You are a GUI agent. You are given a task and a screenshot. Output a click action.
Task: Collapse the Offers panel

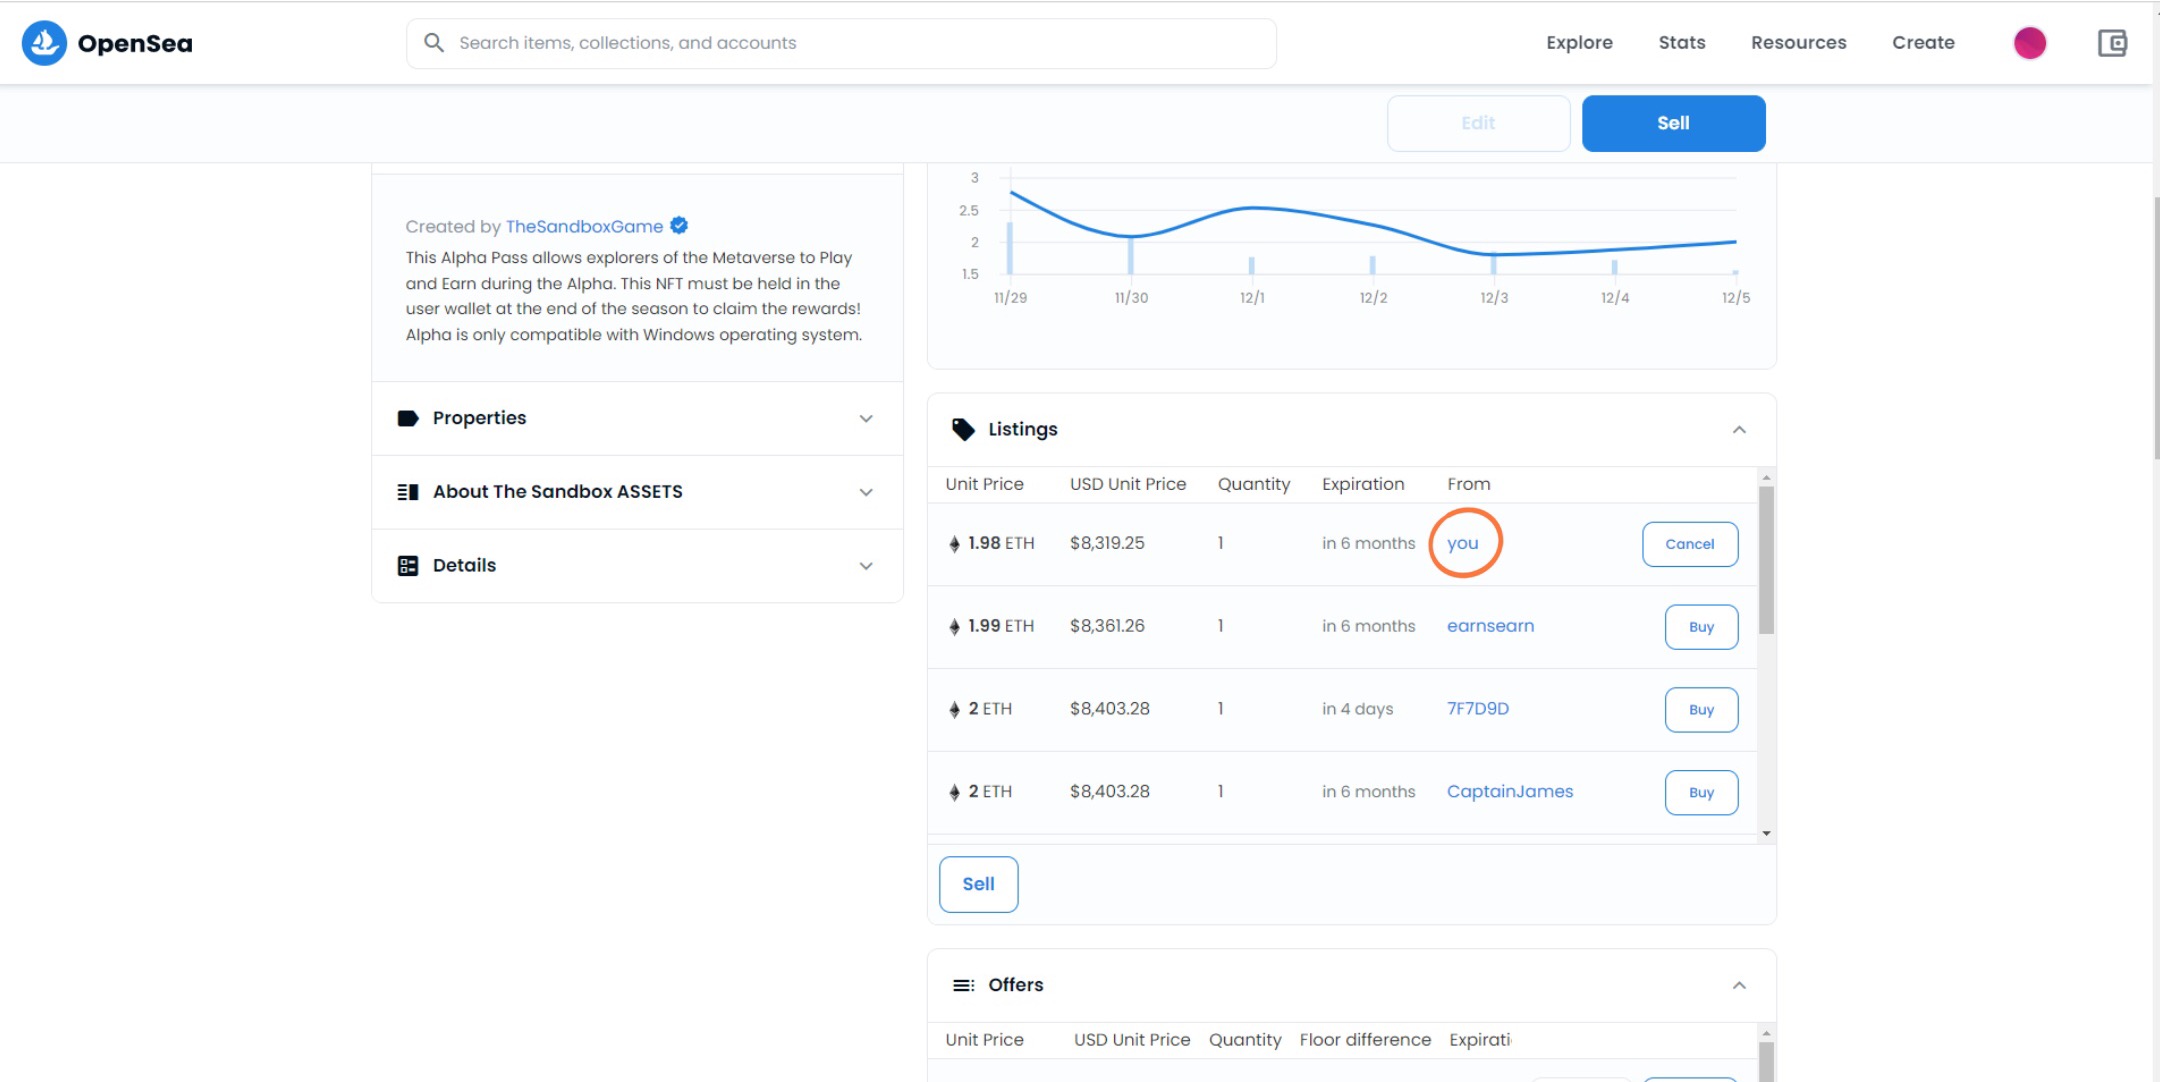(x=1739, y=985)
